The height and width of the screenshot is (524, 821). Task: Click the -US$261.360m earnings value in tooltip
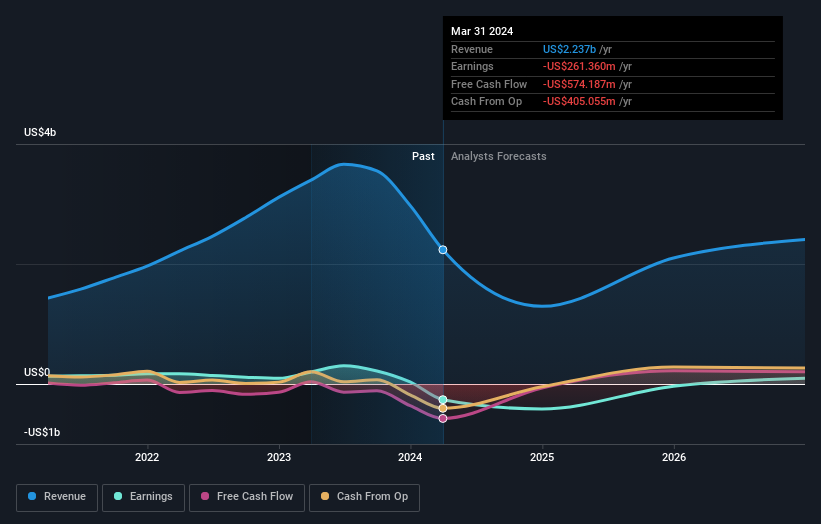[579, 66]
